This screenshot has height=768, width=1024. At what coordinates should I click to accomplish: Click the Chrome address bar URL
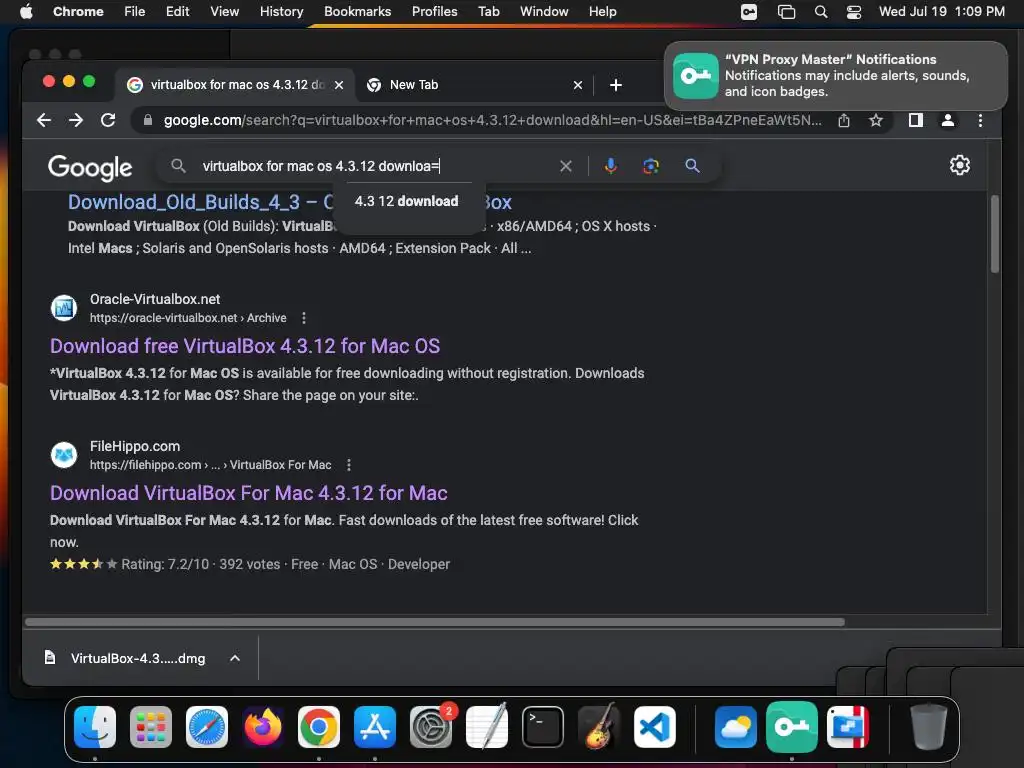(492, 120)
